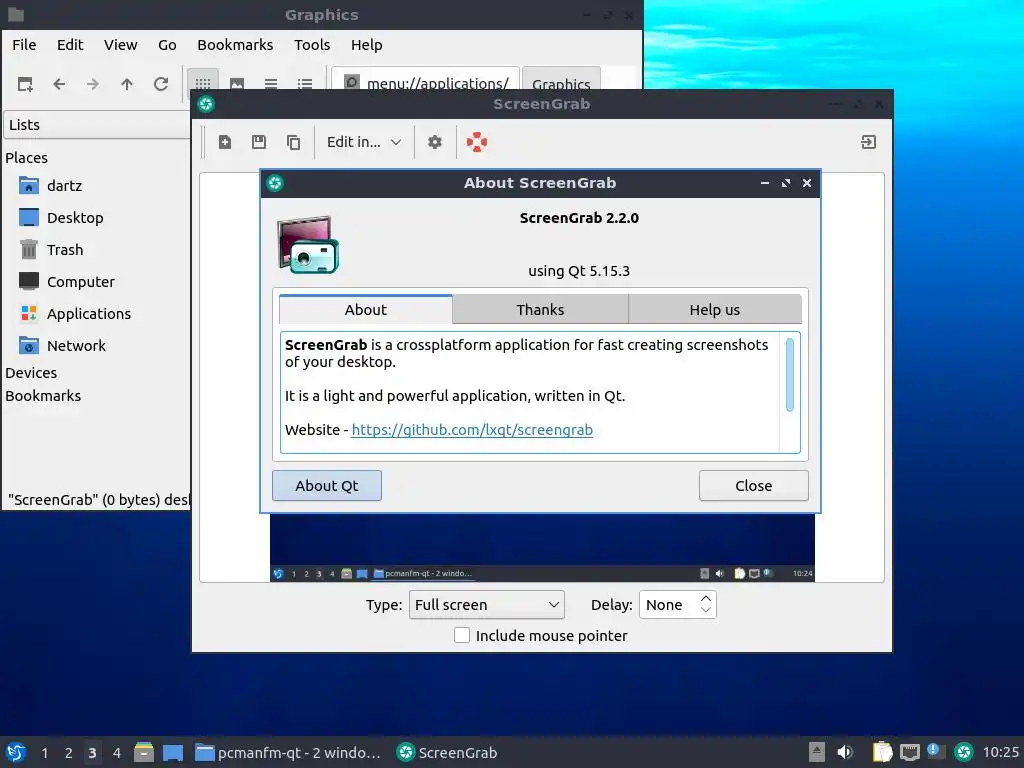The width and height of the screenshot is (1024, 768).
Task: Open Trash in Places sidebar
Action: [x=51, y=249]
